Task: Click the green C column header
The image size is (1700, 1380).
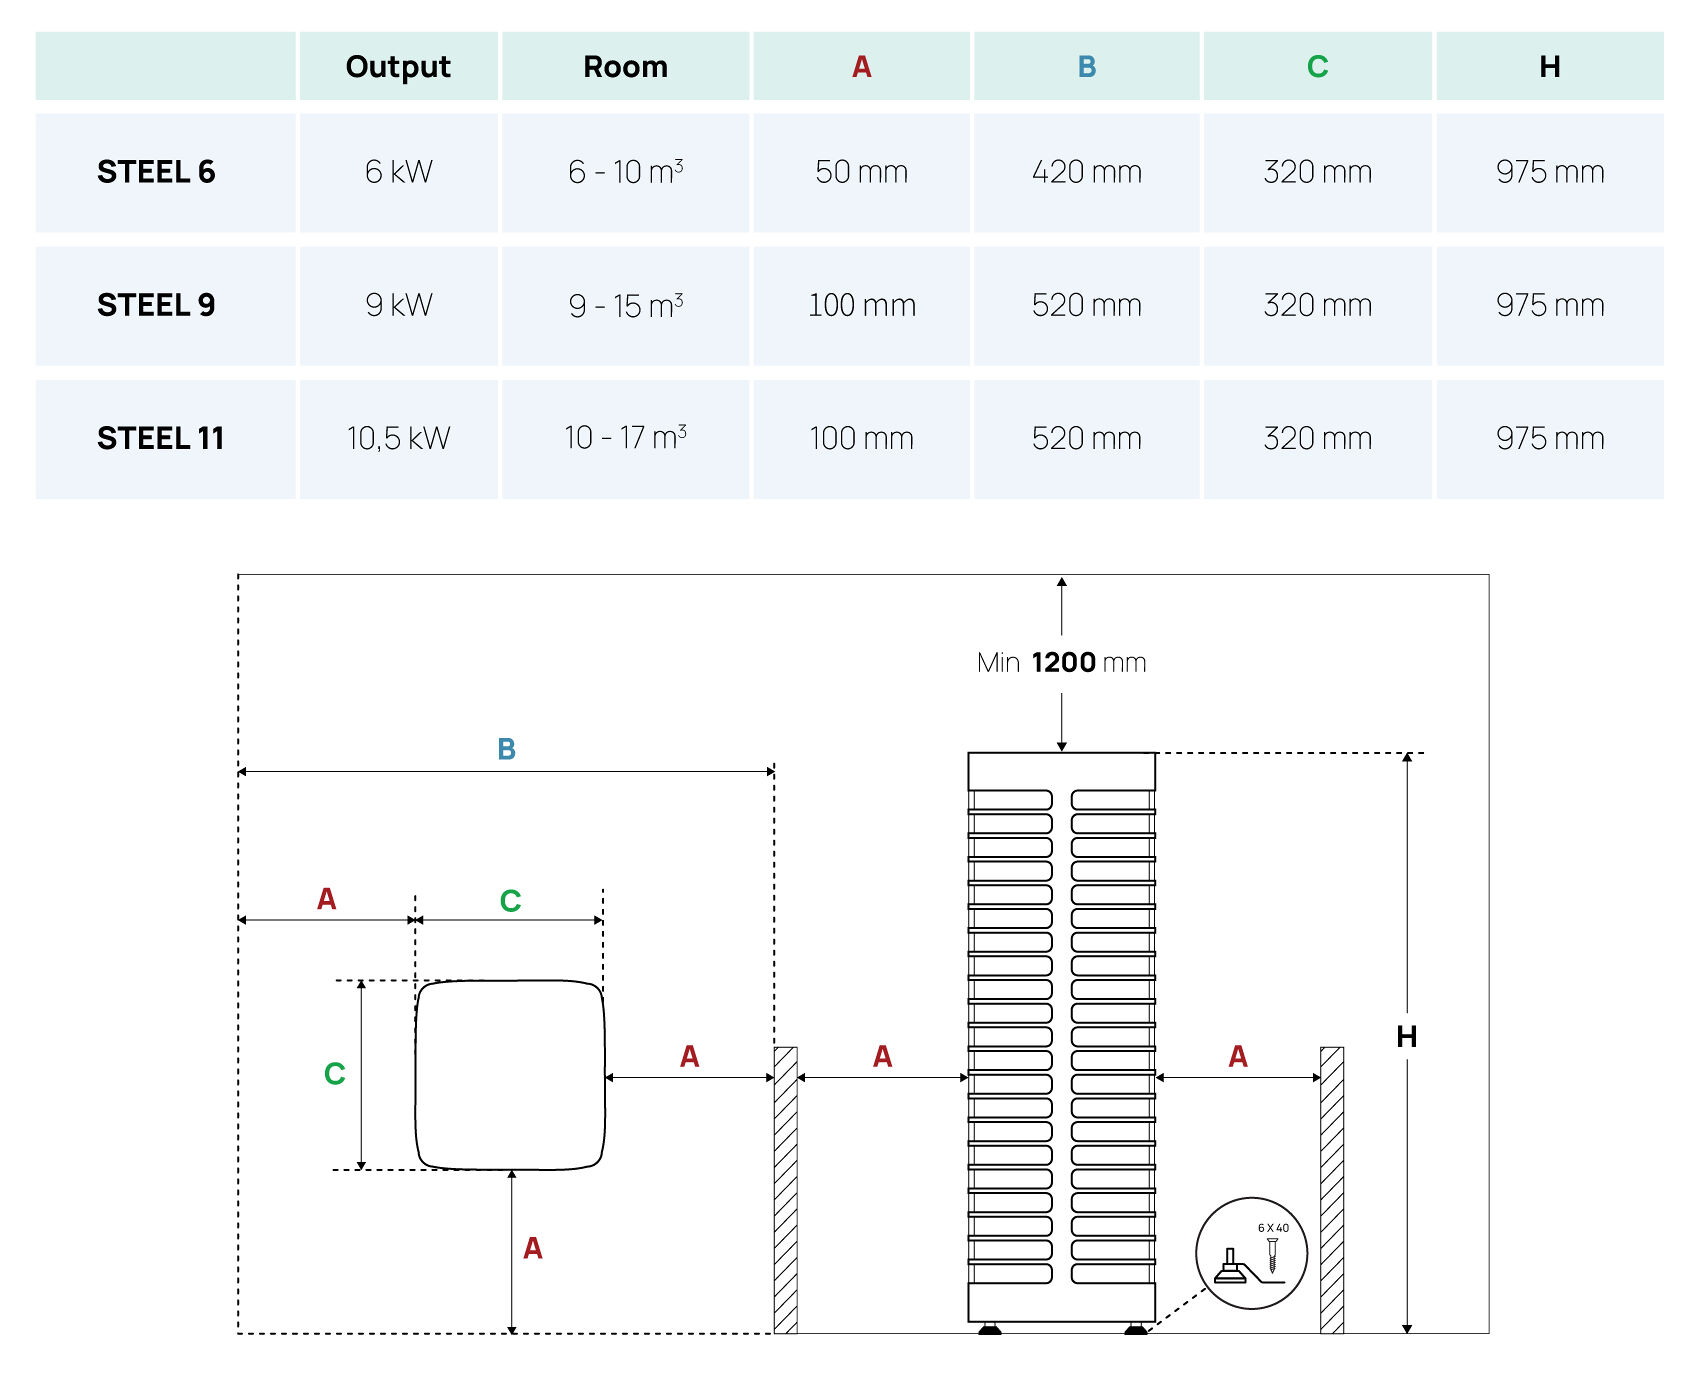Action: 1317,67
